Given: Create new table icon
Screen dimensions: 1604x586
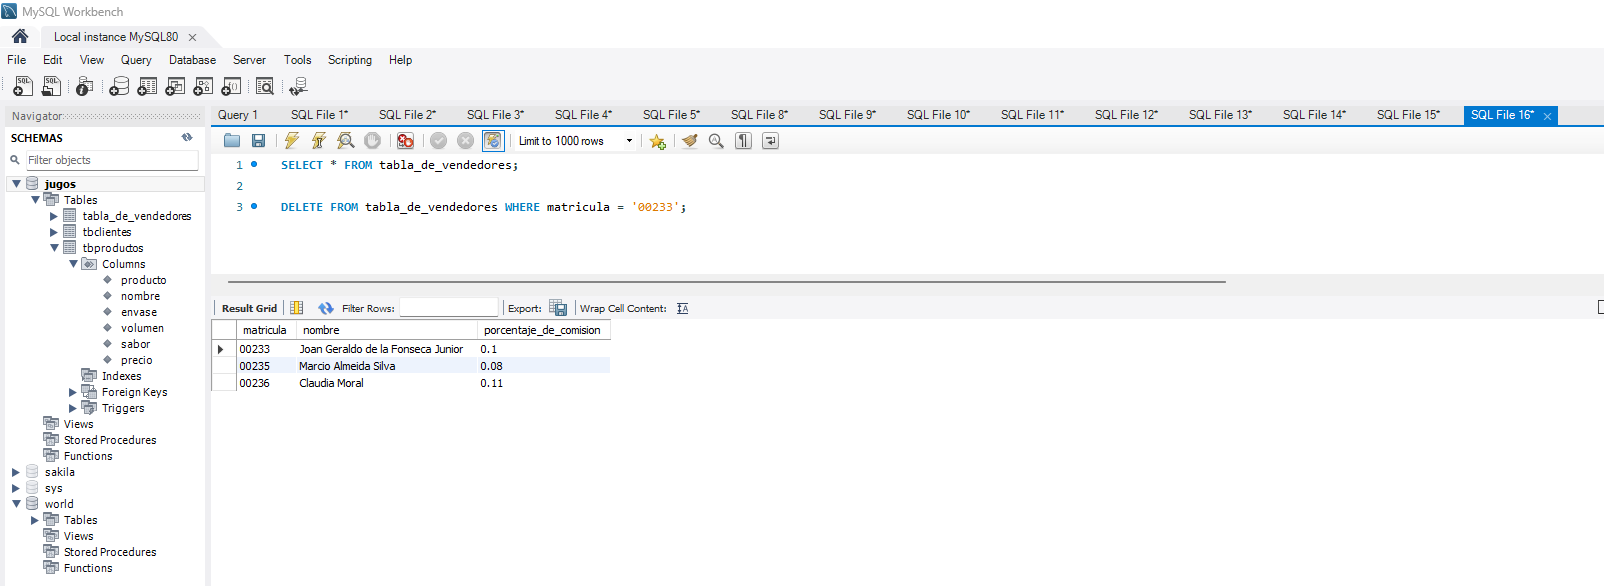Looking at the screenshot, I should [x=147, y=87].
